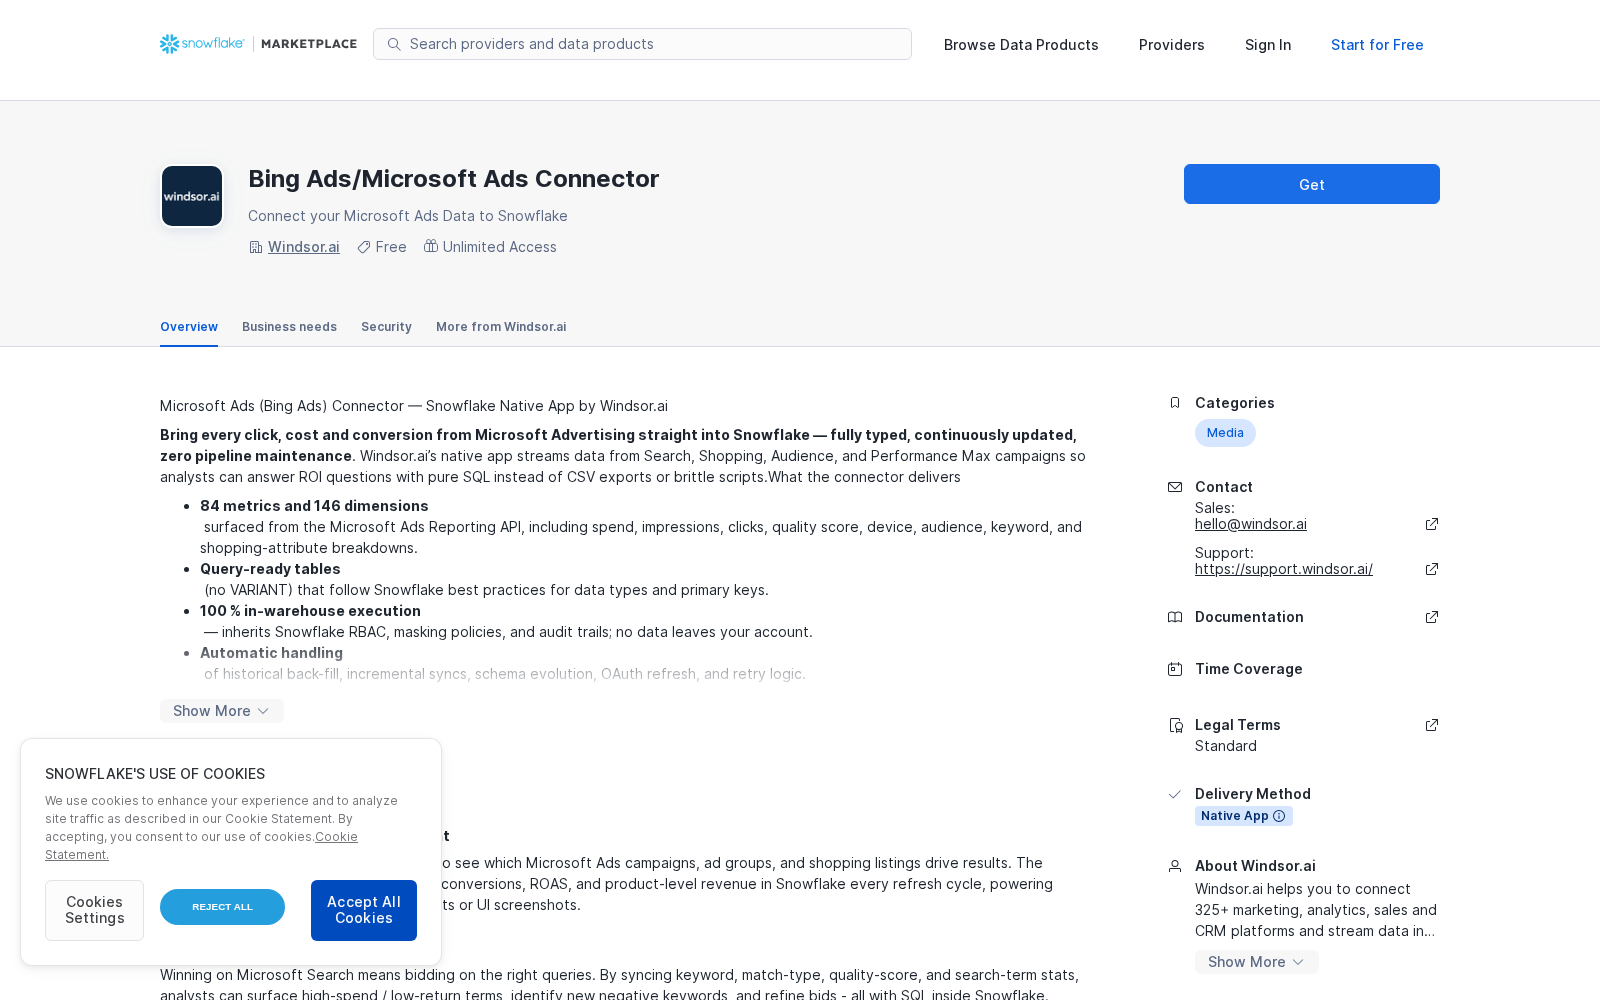Viewport: 1600px width, 1000px height.
Task: Open Browse Data Products menu
Action: (1021, 45)
